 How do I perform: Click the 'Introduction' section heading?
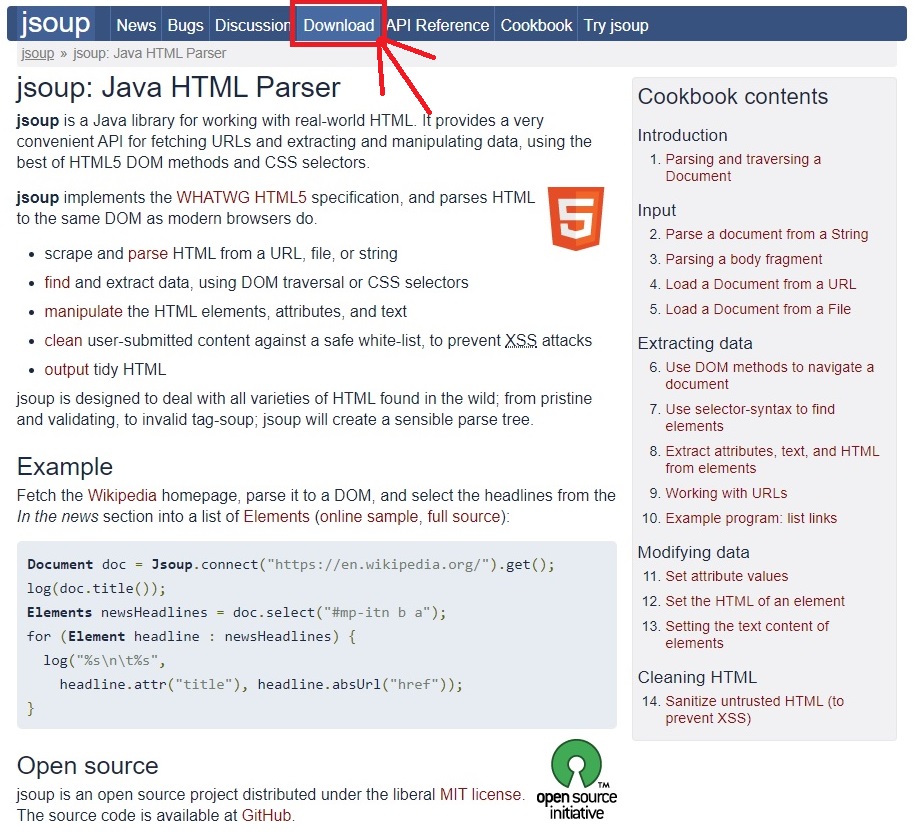(683, 135)
